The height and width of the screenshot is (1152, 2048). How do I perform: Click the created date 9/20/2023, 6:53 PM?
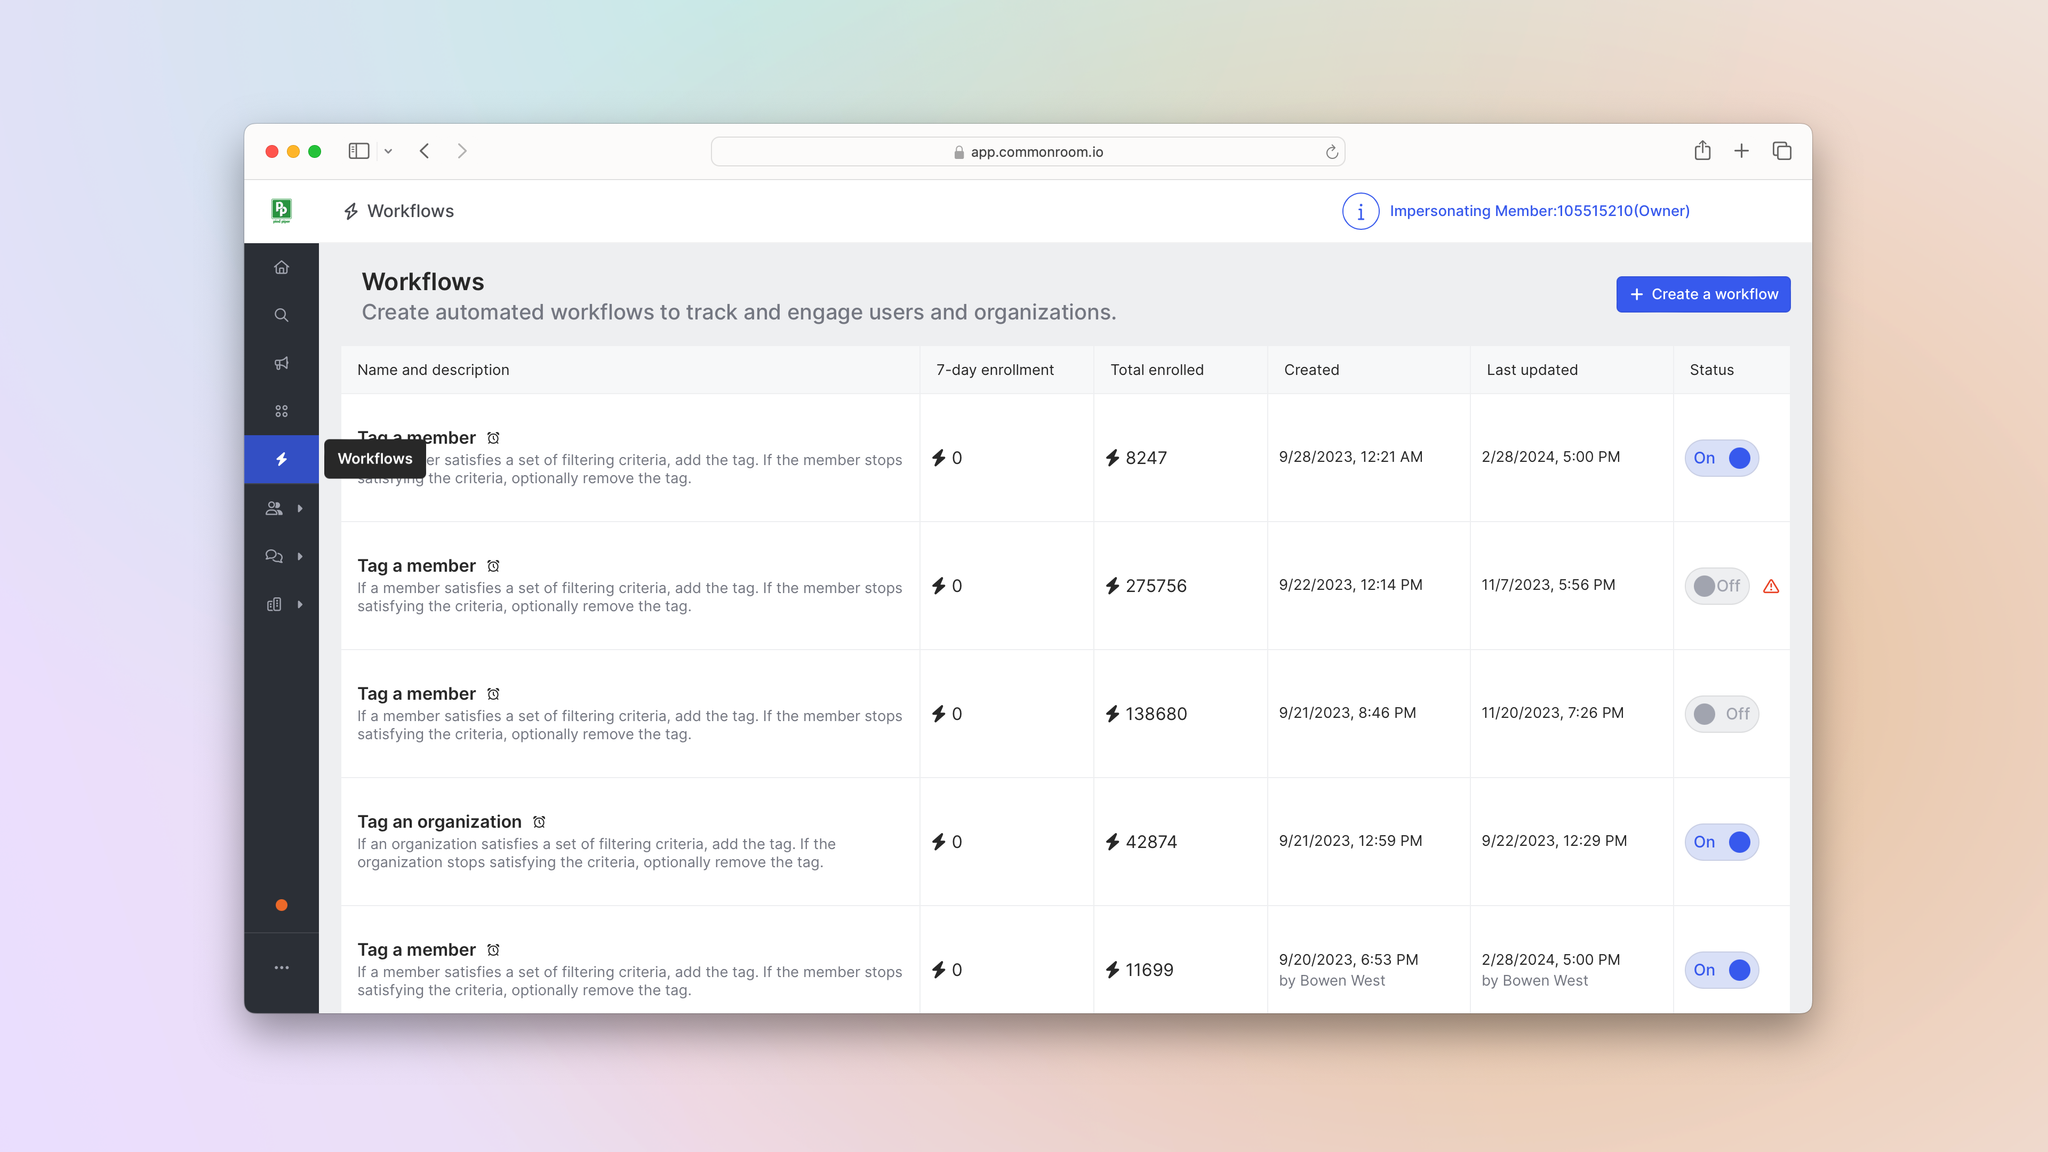[1348, 960]
